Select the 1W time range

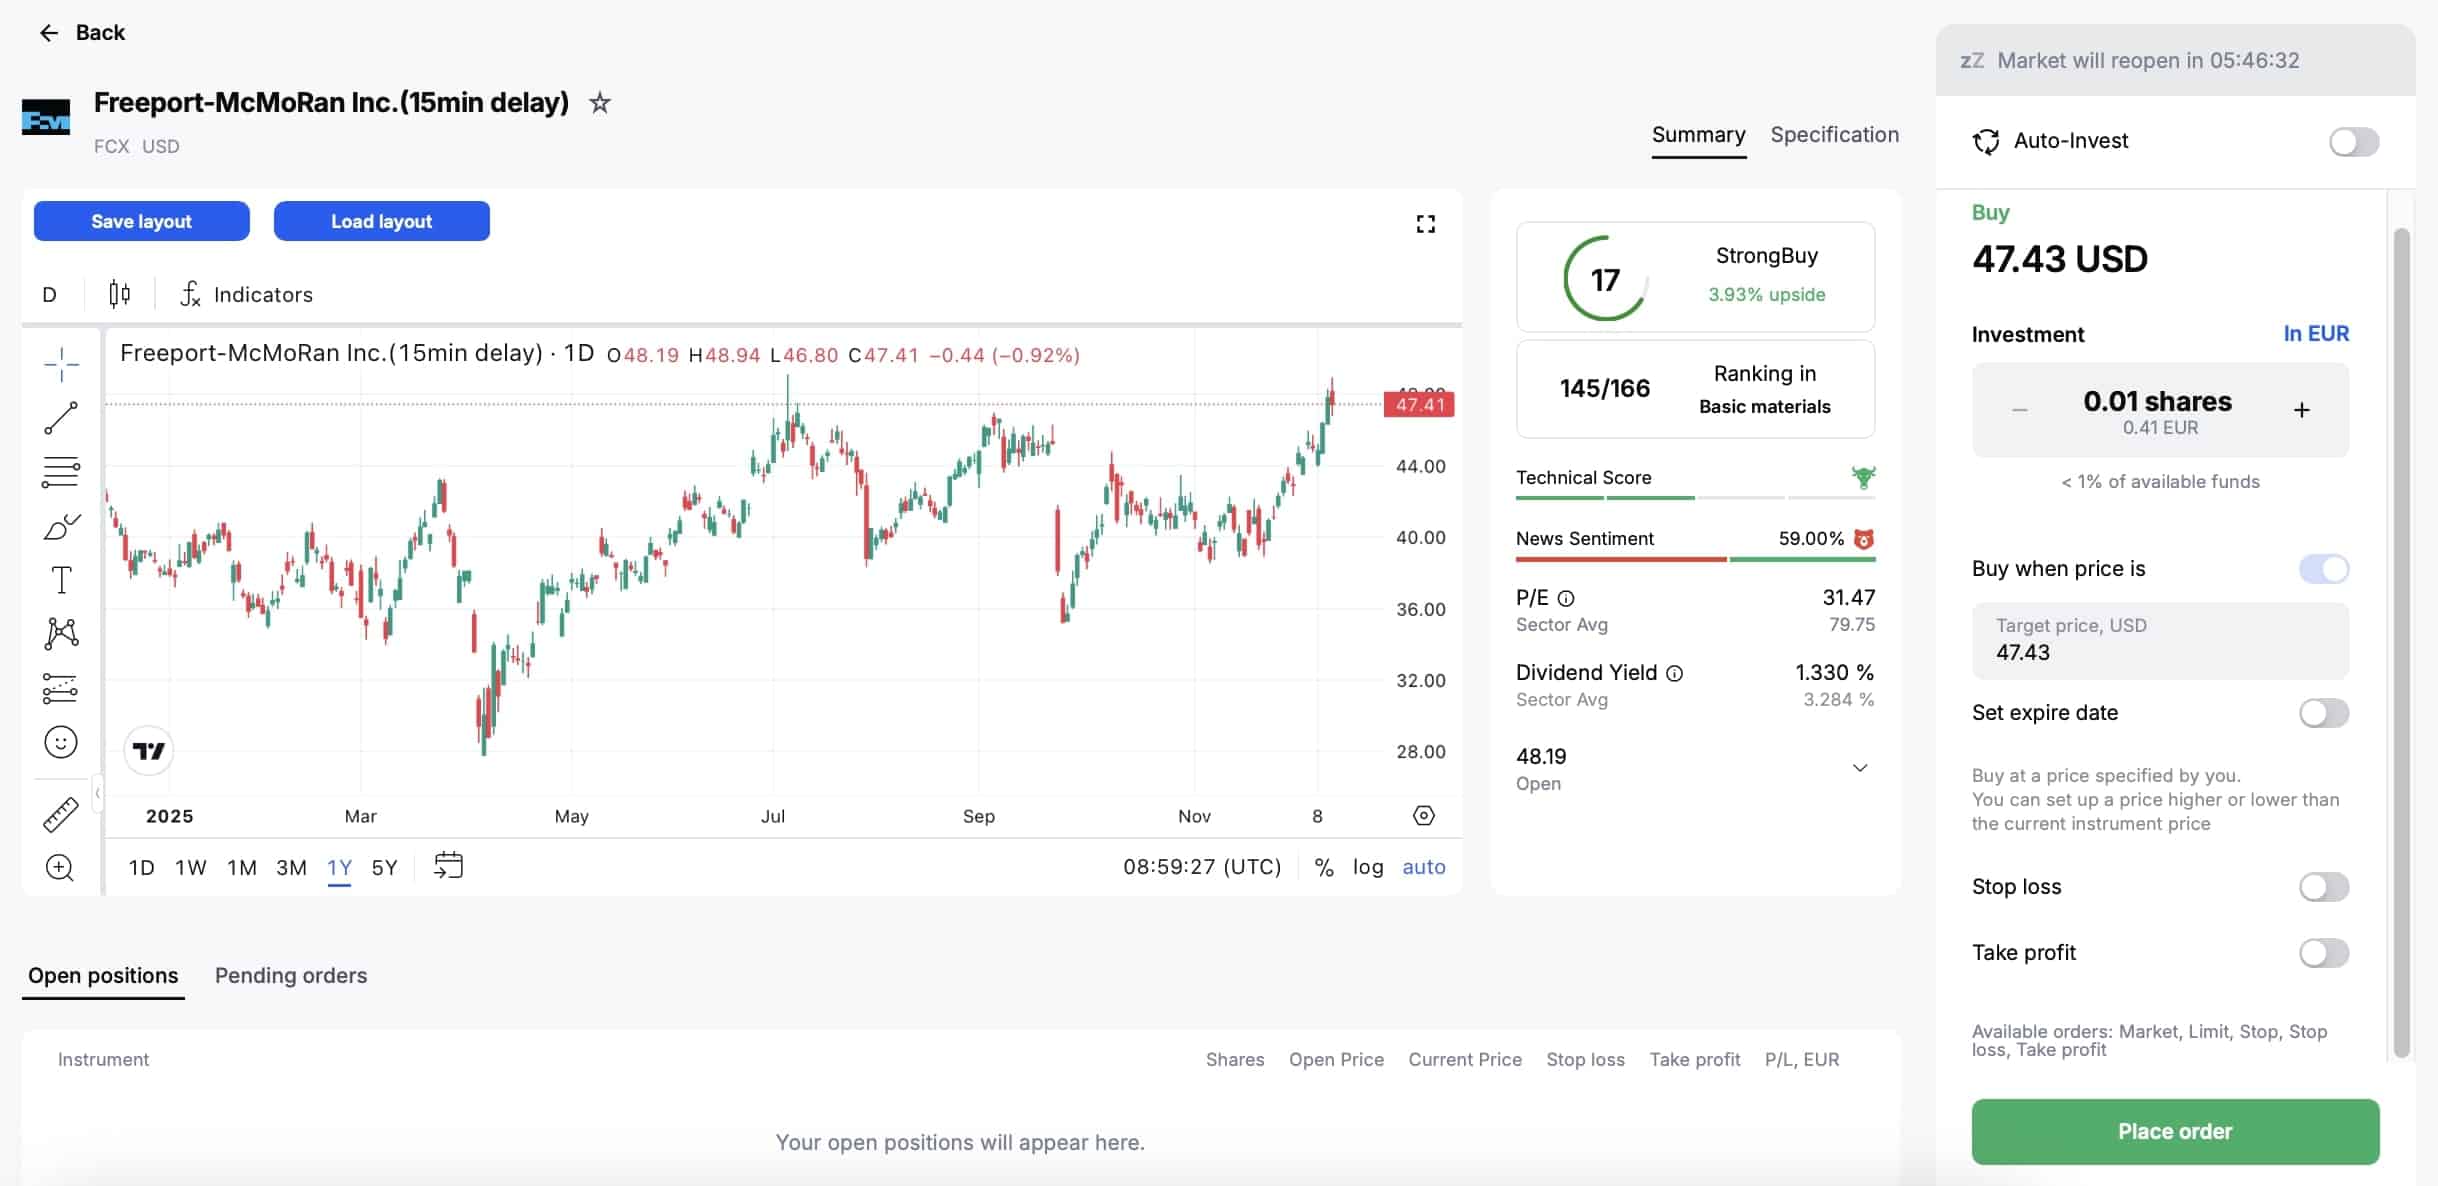click(x=191, y=867)
